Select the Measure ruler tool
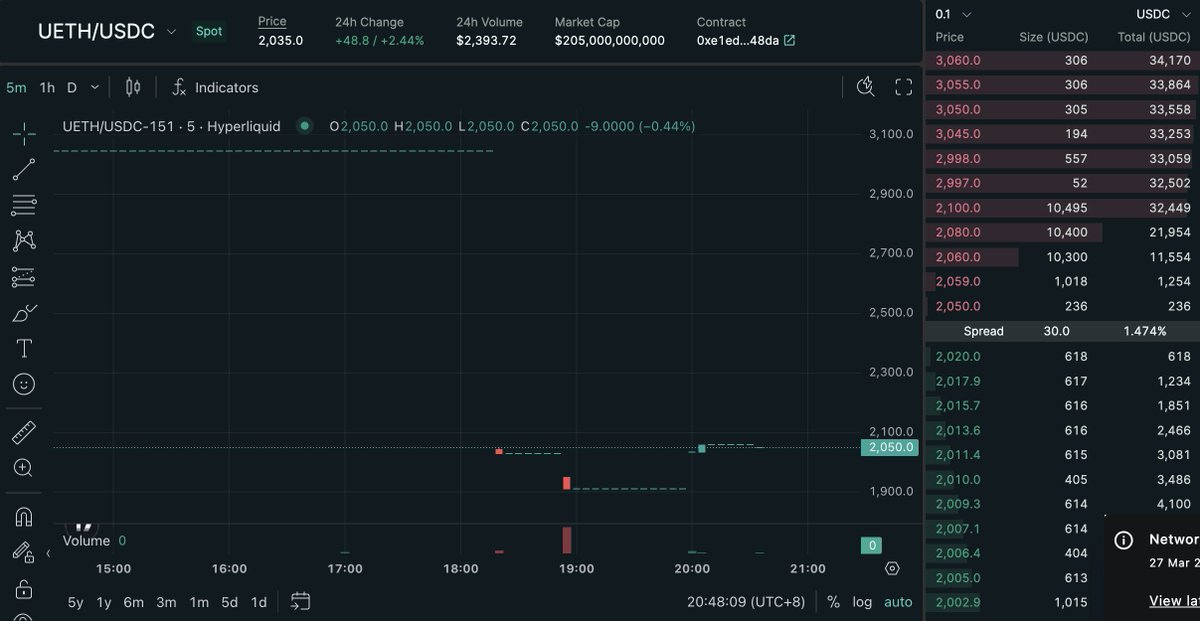This screenshot has height=621, width=1200. click(x=22, y=432)
